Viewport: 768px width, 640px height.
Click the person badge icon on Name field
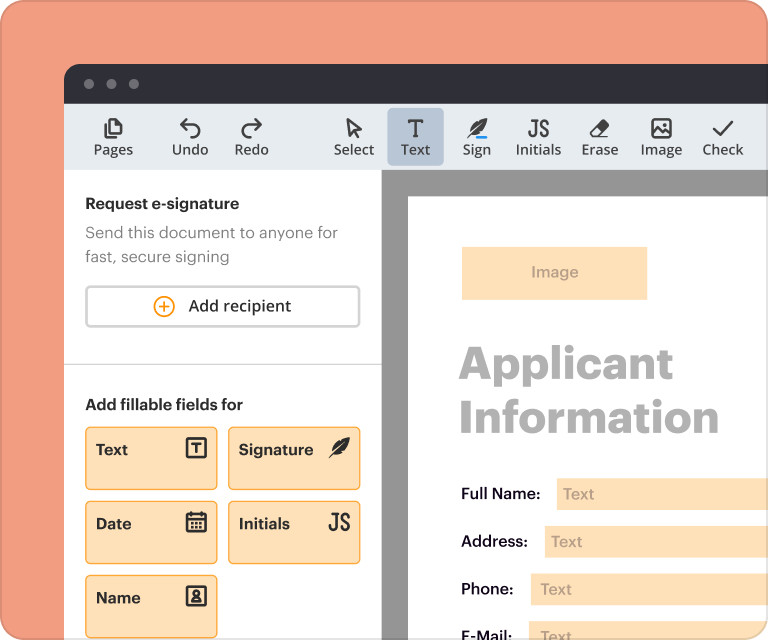click(196, 596)
